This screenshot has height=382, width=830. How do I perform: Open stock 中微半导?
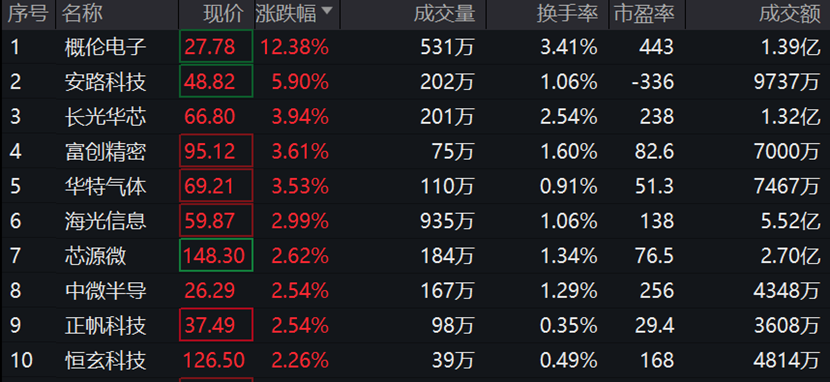pos(105,291)
